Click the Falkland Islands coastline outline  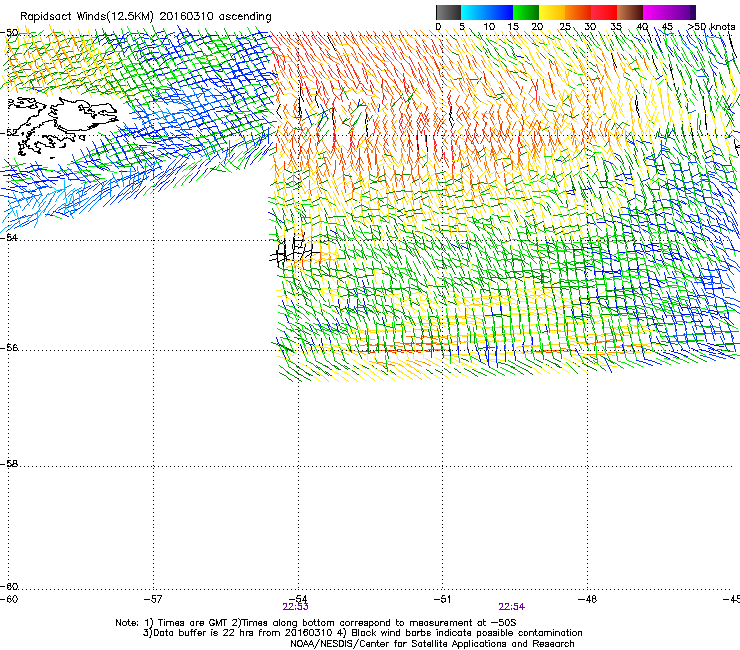(x=63, y=126)
